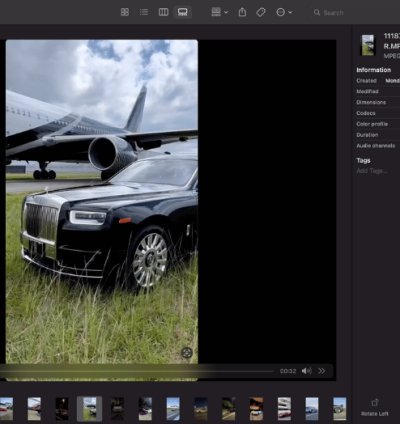Select the gallery view button
Screen dimensions: 400x424
[x=182, y=12]
